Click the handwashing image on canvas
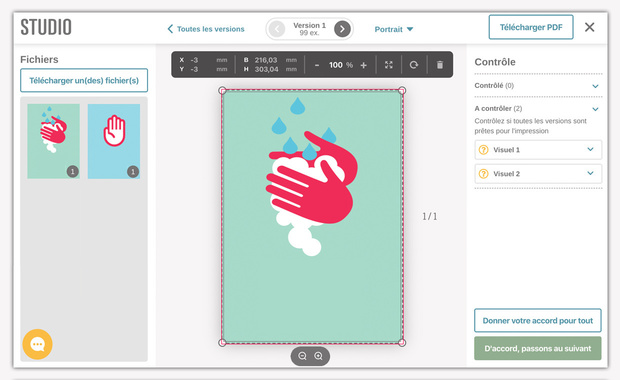This screenshot has height=380, width=620. point(312,216)
